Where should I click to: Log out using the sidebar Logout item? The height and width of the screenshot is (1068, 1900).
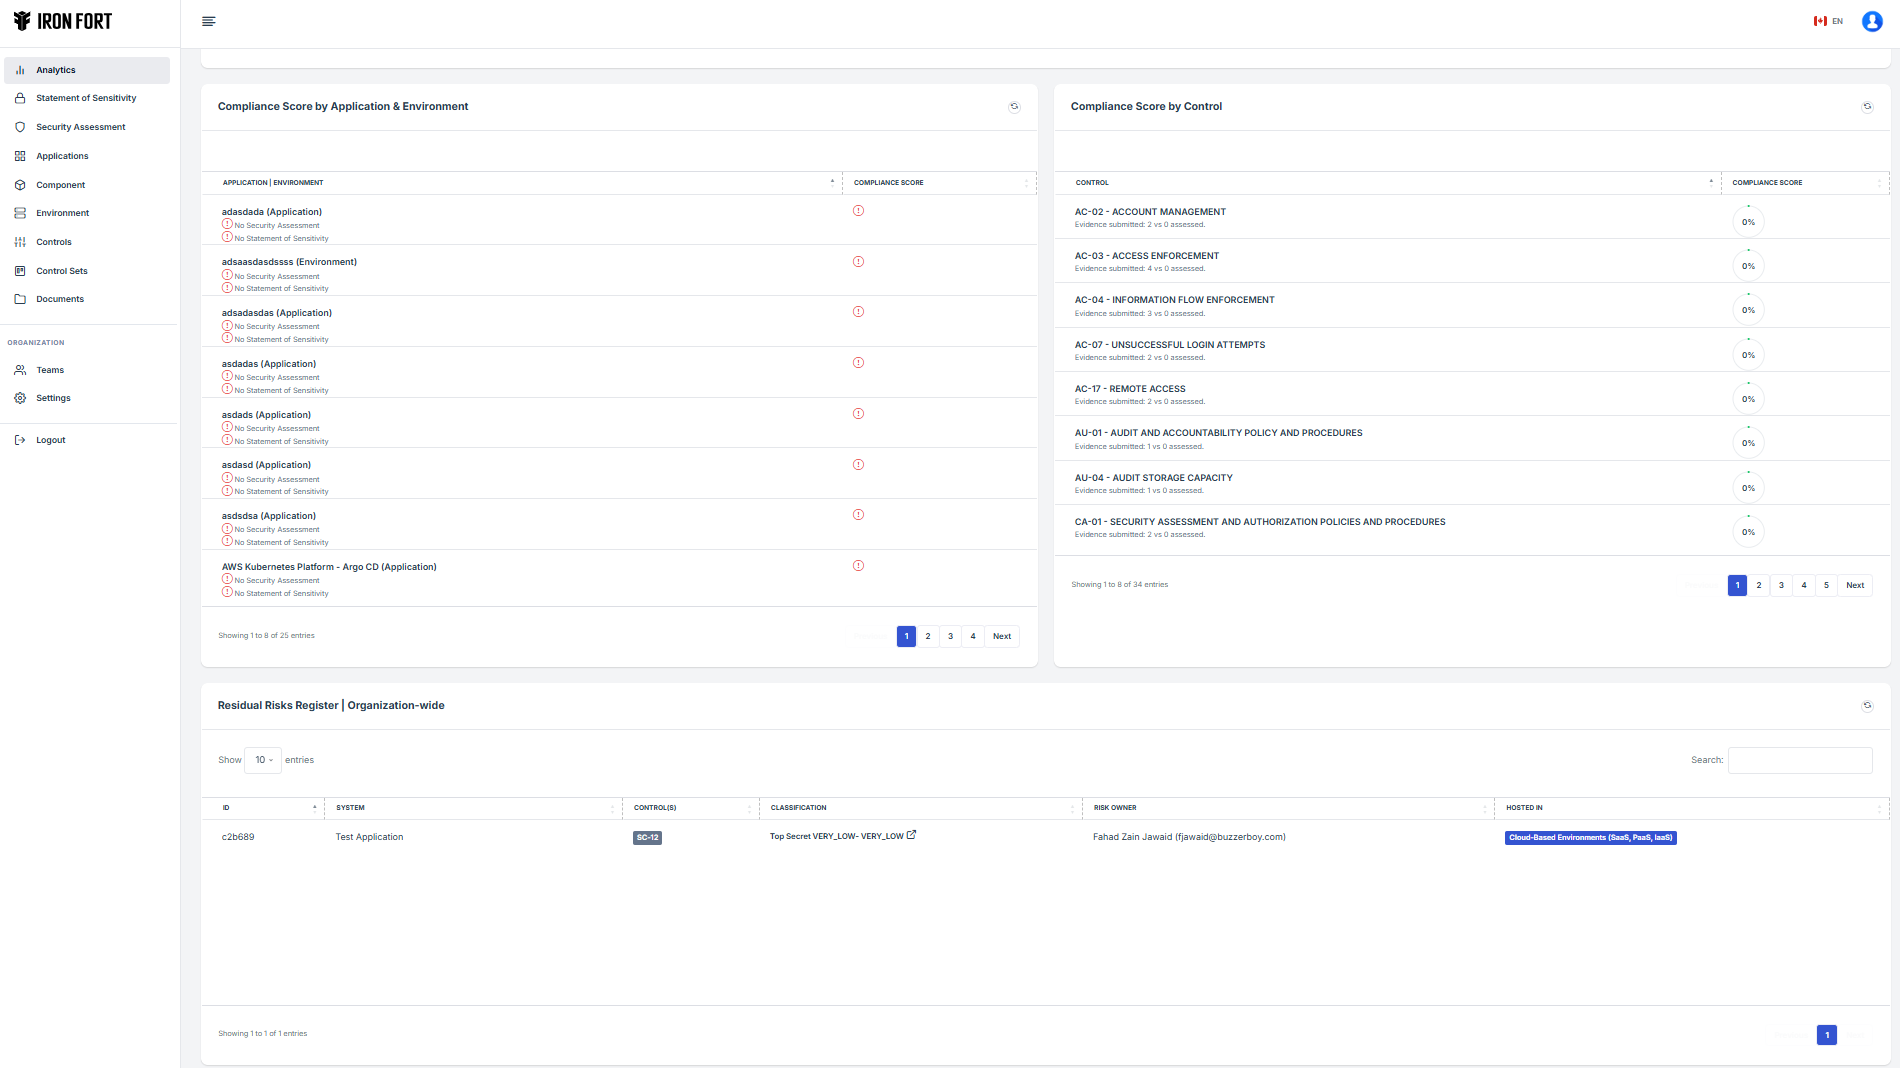51,440
